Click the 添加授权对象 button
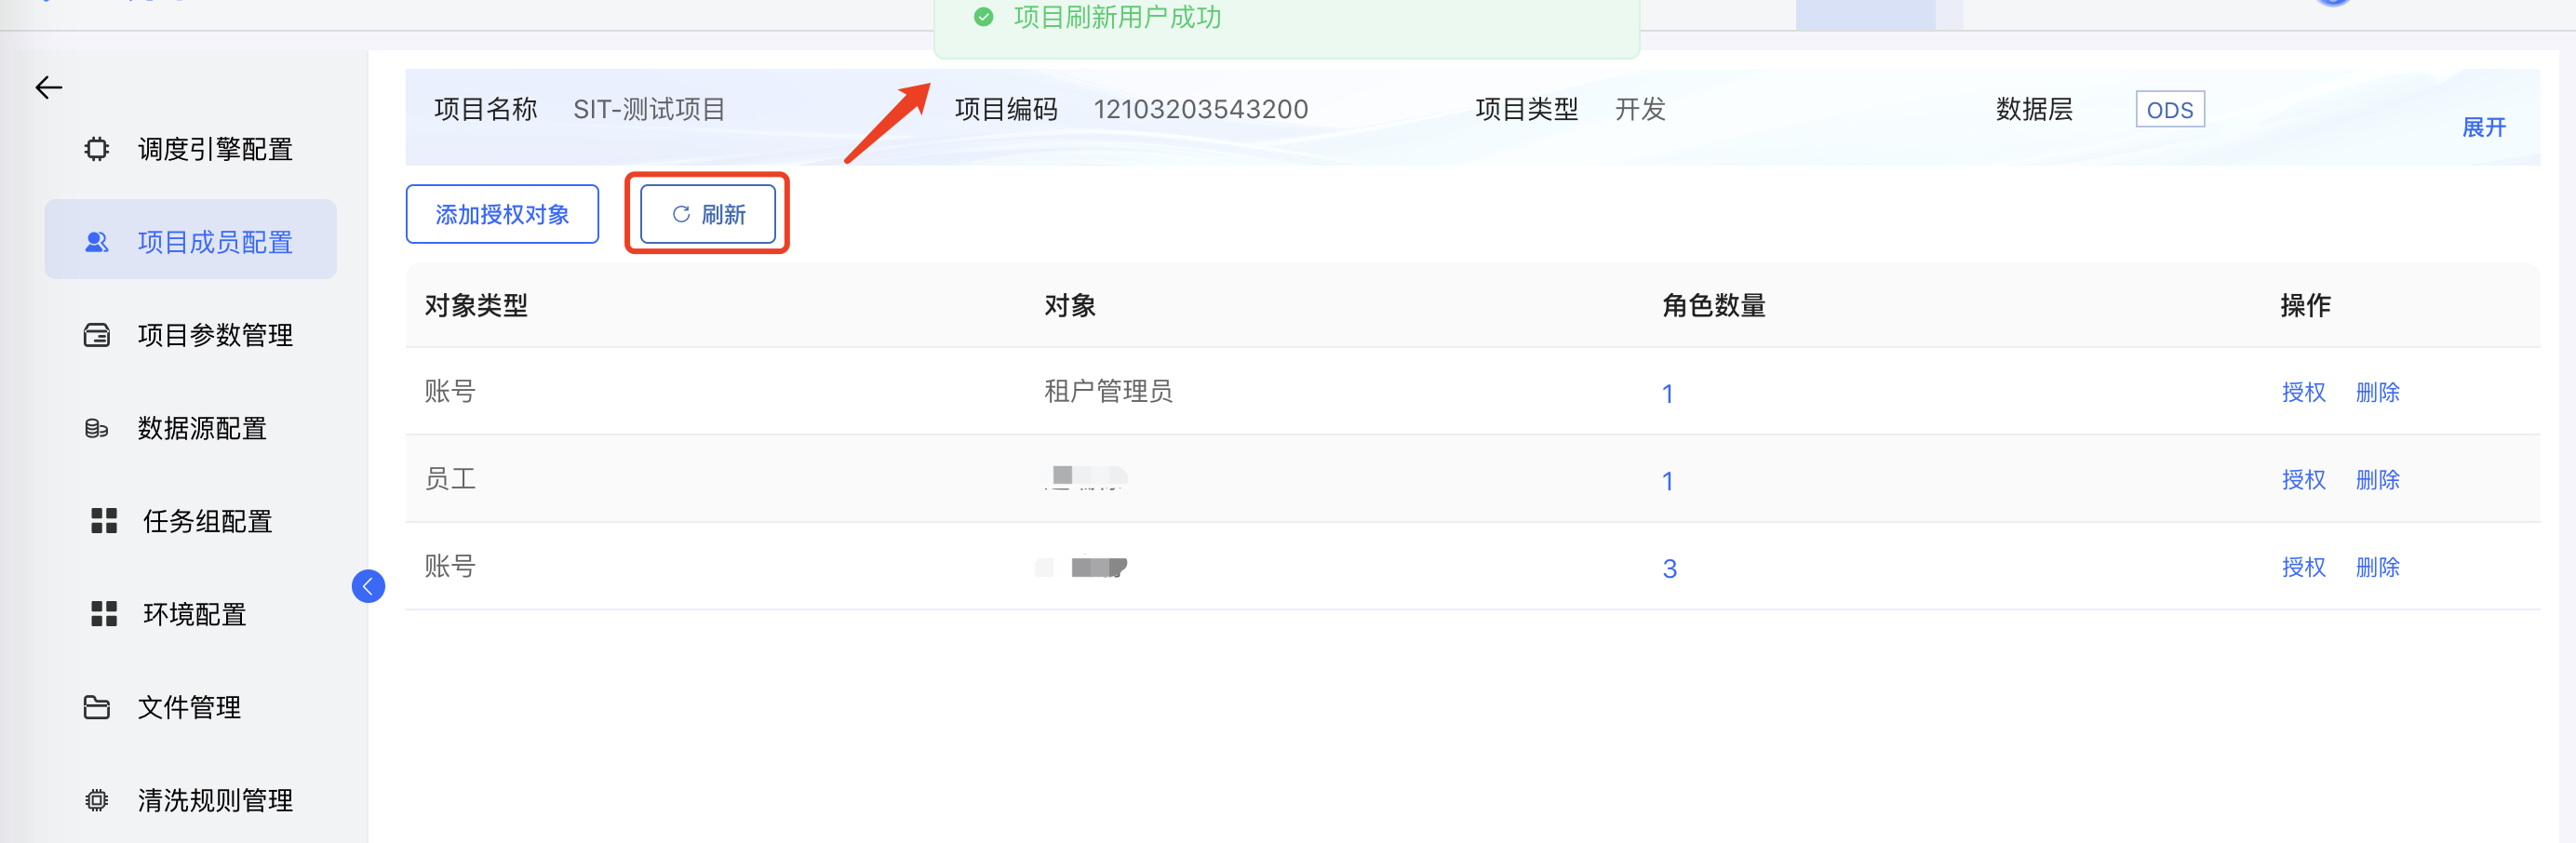The height and width of the screenshot is (843, 2576). tap(503, 213)
